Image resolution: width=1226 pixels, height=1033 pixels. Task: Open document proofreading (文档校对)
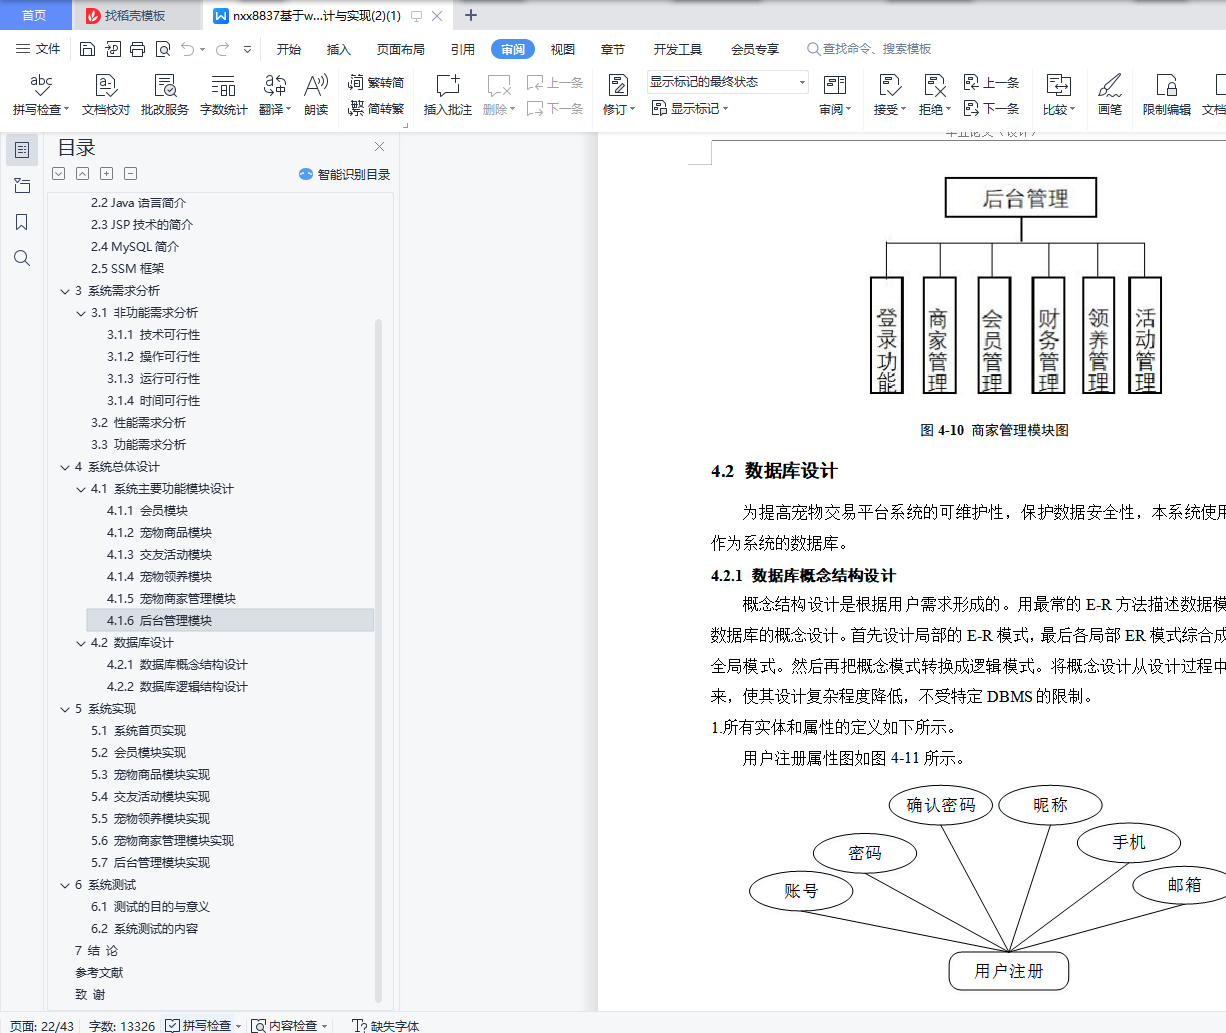point(106,95)
